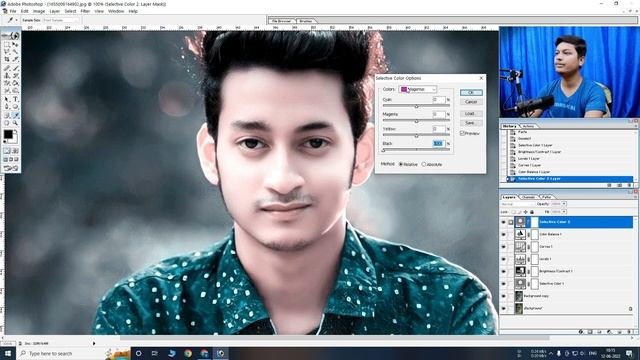Hide the Background copy layer
This screenshot has height=360, width=640.
coord(503,296)
